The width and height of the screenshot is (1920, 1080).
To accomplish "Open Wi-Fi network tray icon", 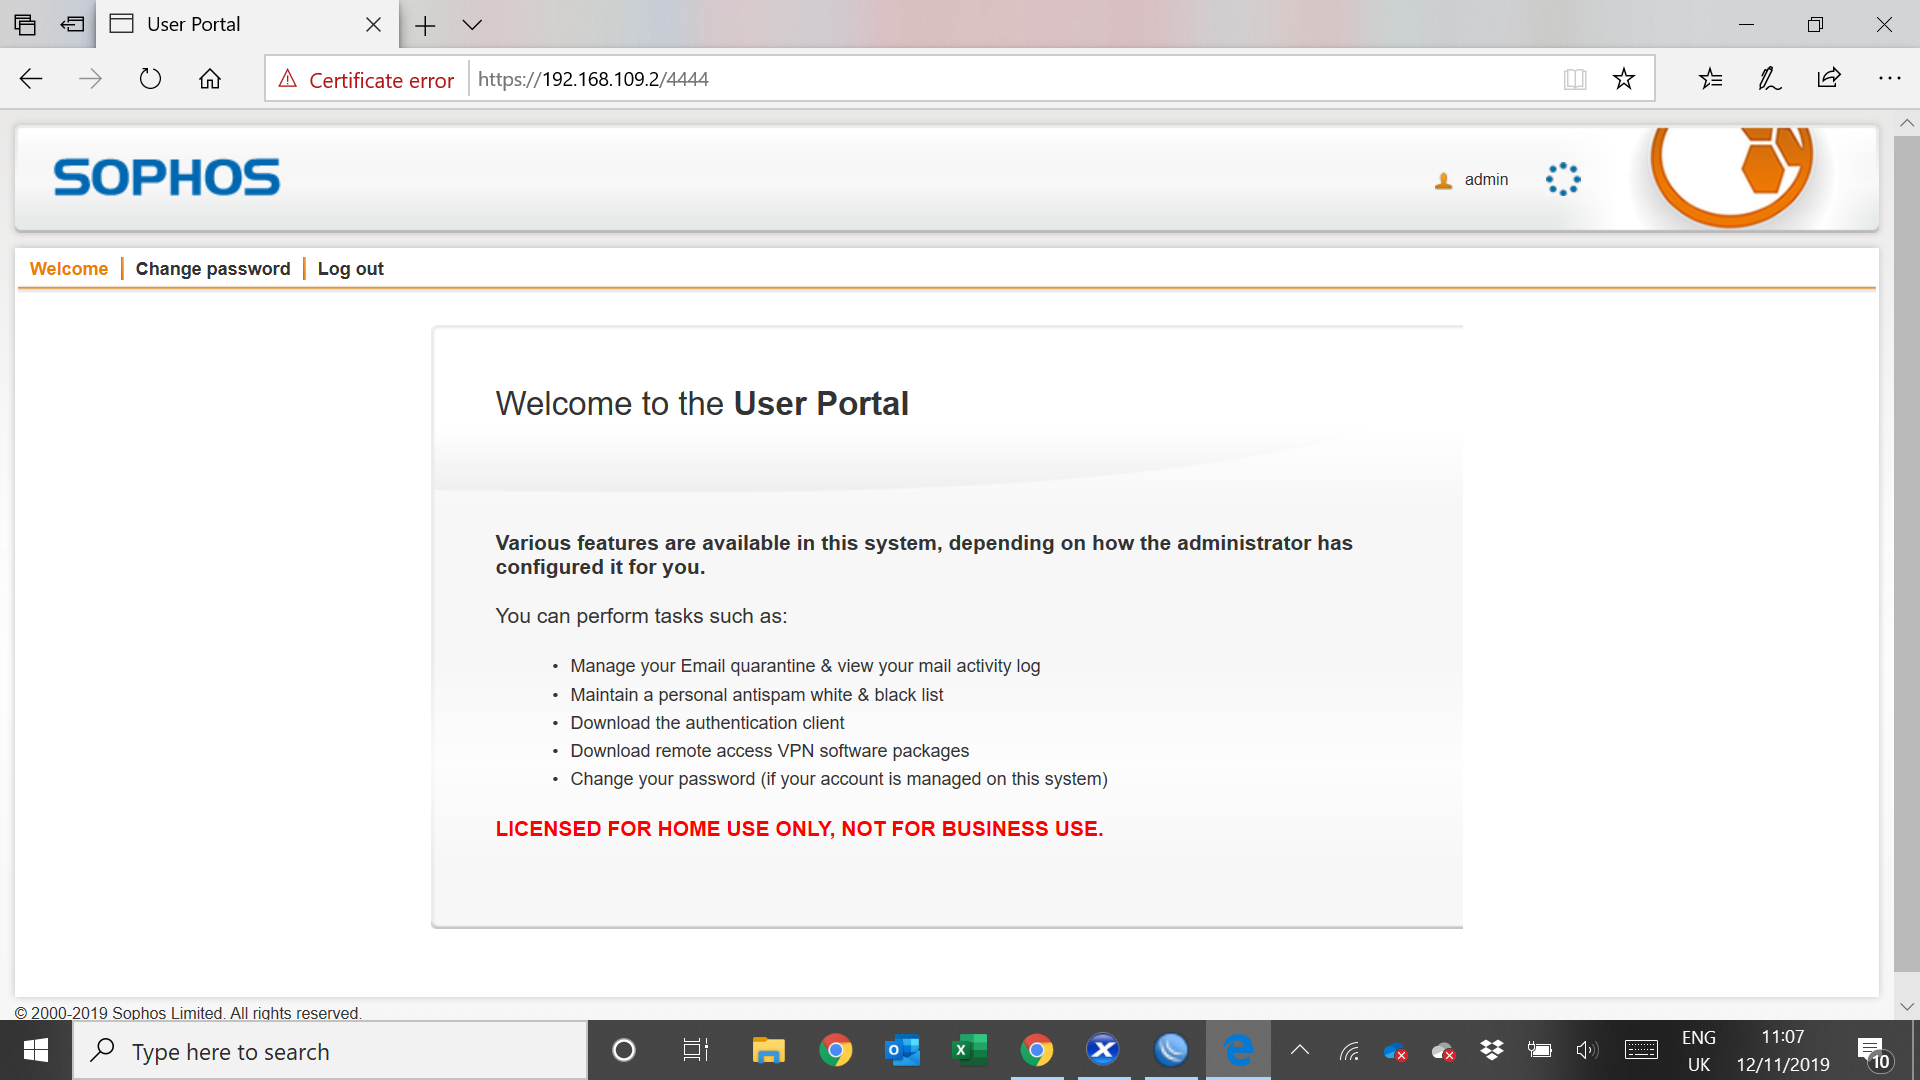I will click(1350, 1051).
